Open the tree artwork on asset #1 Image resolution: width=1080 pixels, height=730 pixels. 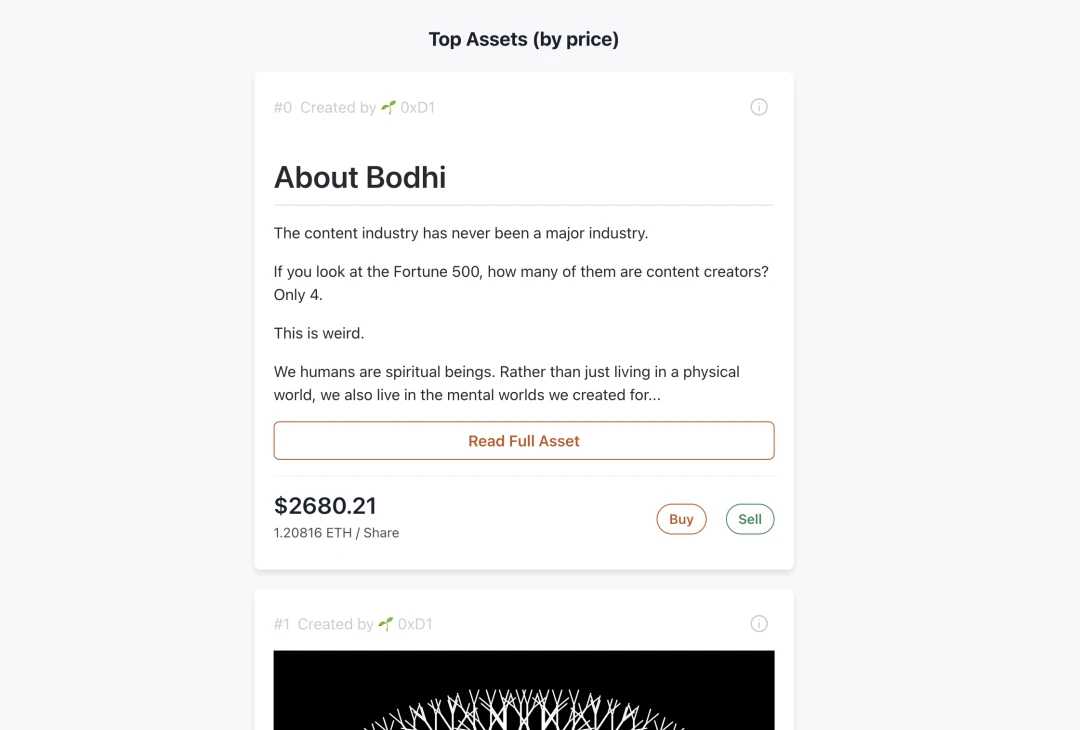coord(524,690)
